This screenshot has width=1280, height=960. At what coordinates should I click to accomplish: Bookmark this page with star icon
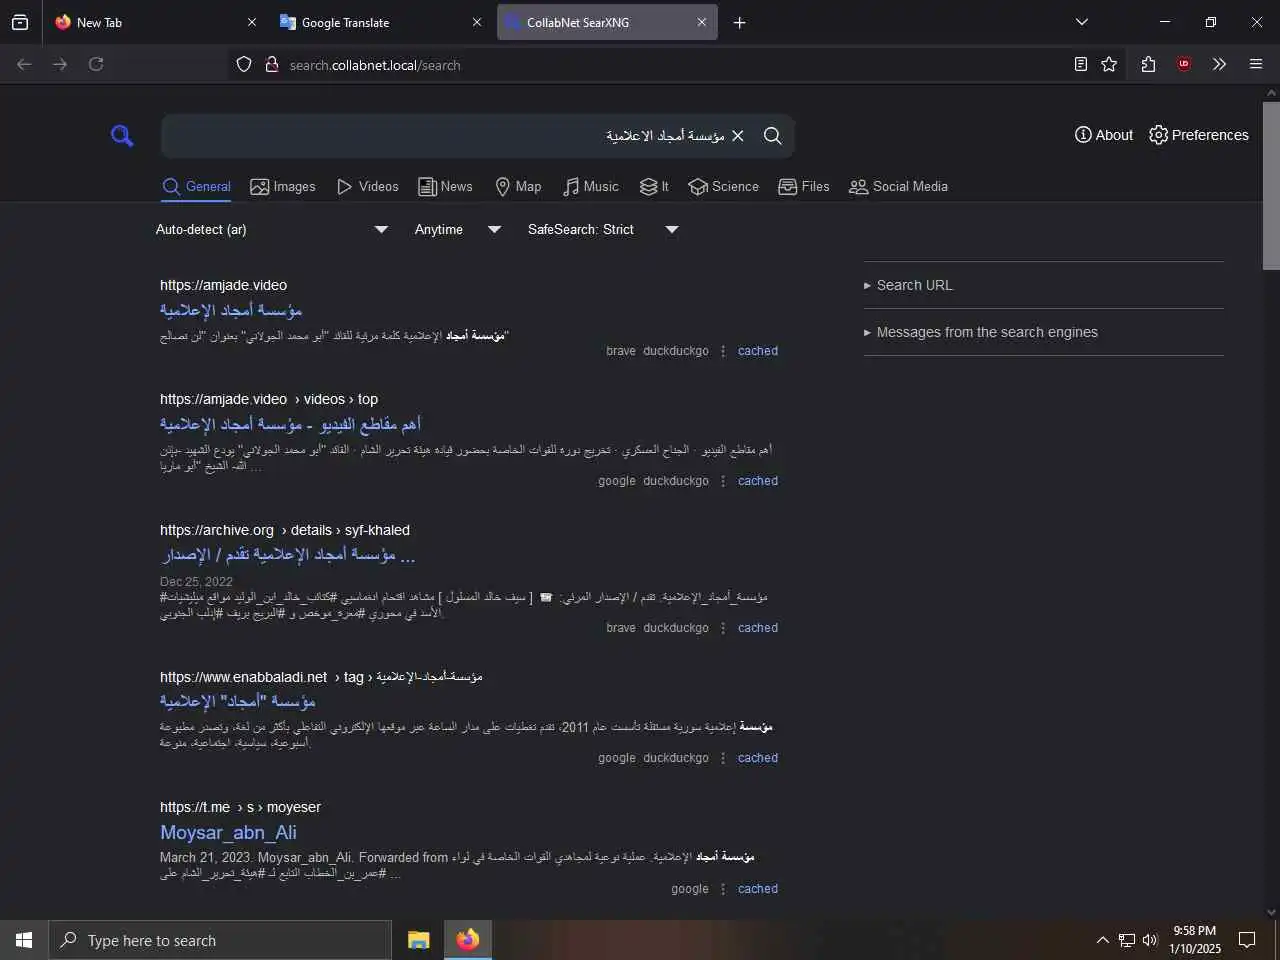tap(1109, 64)
